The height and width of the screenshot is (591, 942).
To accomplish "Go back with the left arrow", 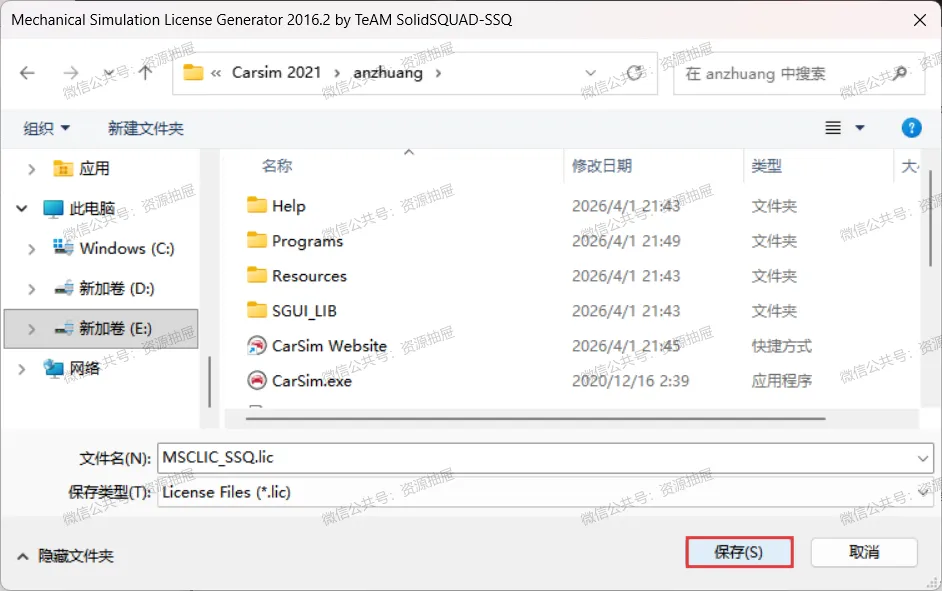I will [x=27, y=73].
